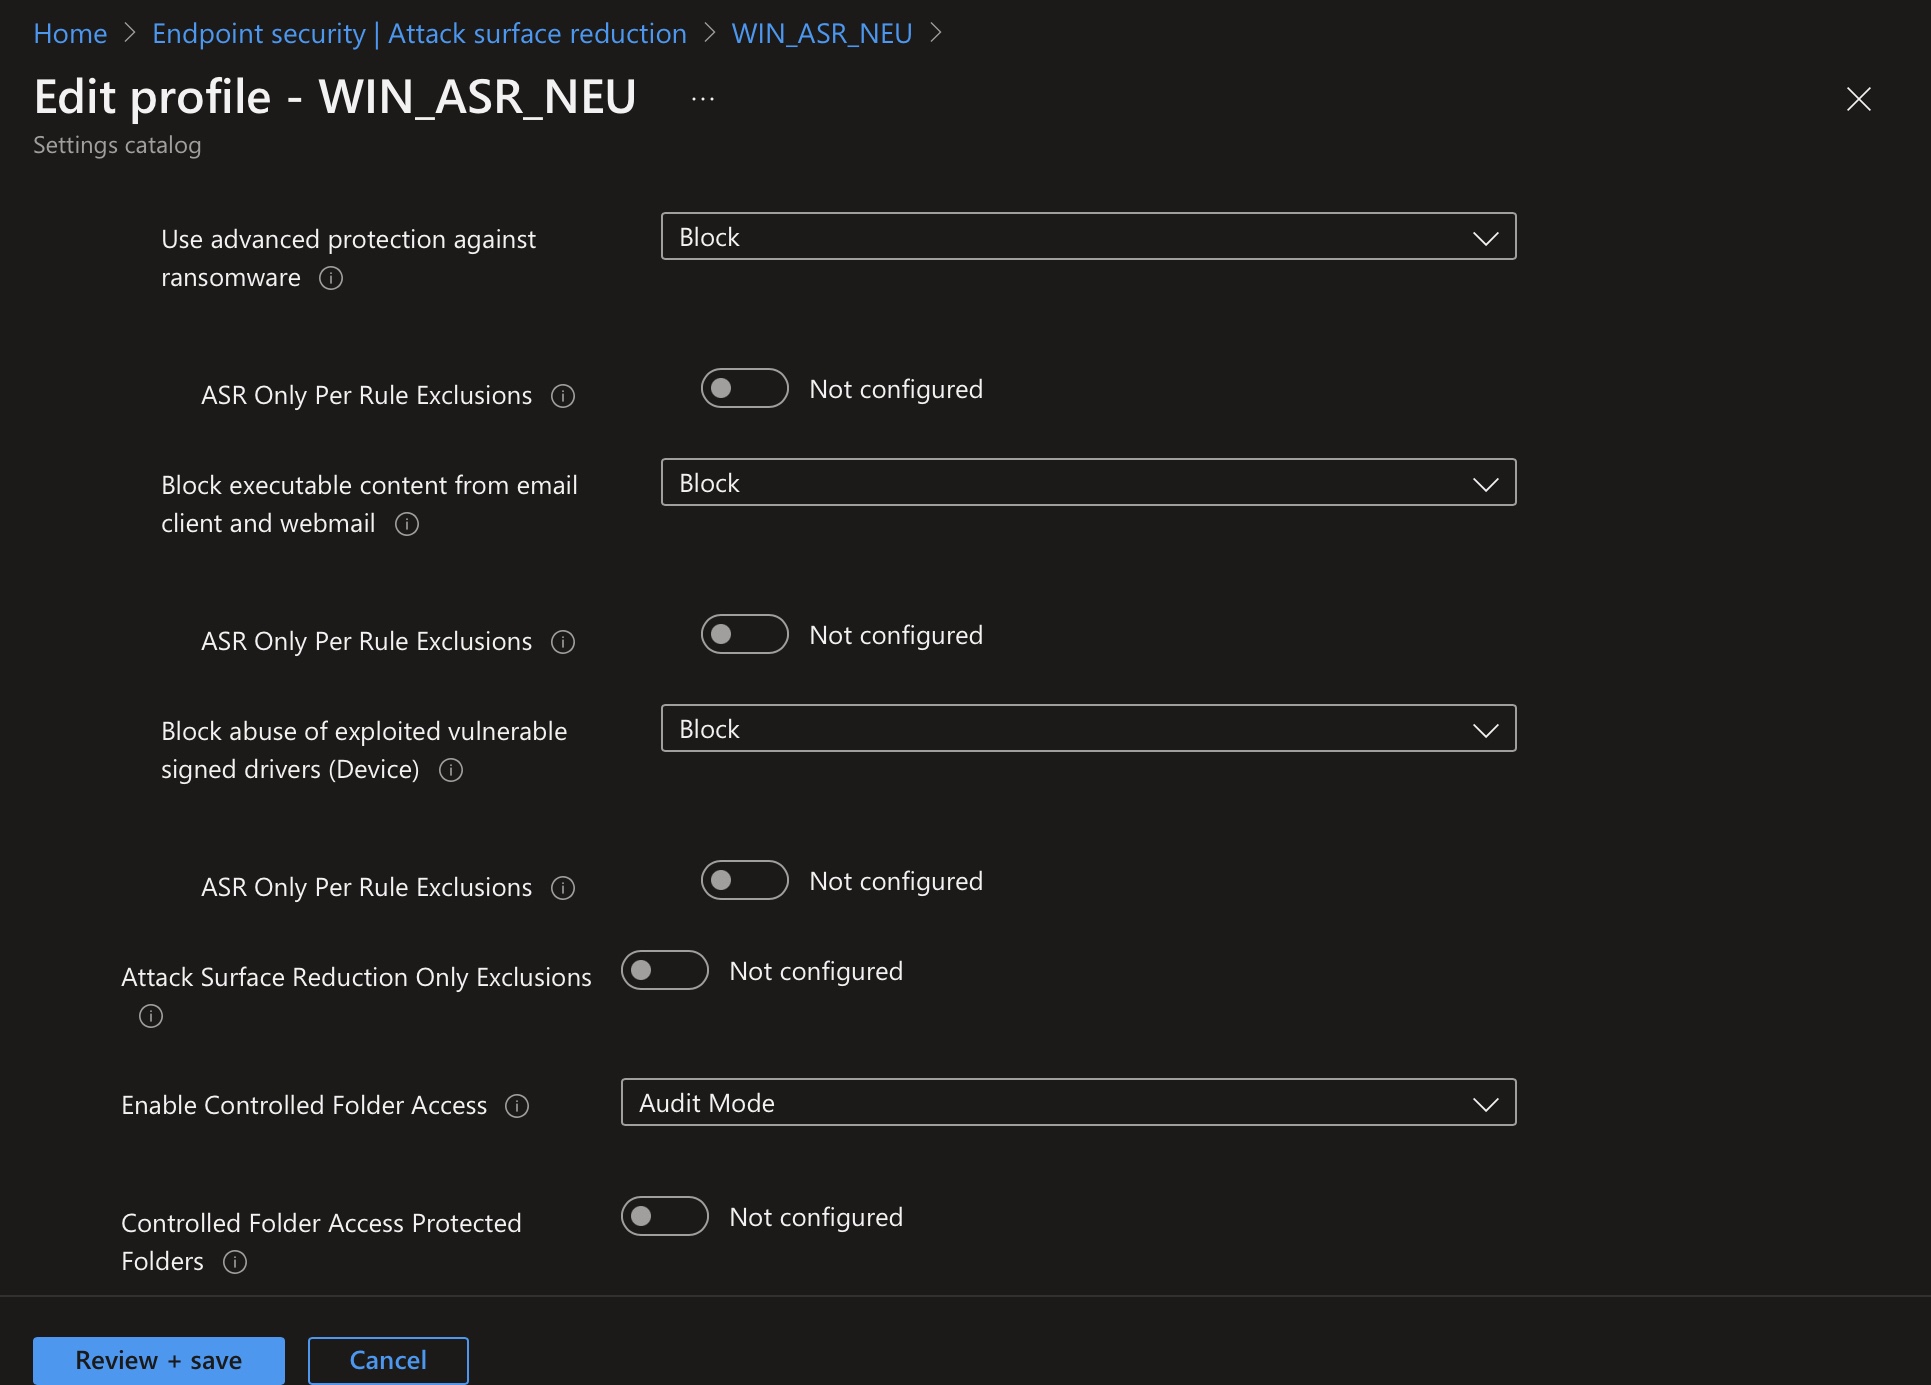
Task: Toggle ASR Per Rule Exclusions under ransomware rule
Action: (x=744, y=388)
